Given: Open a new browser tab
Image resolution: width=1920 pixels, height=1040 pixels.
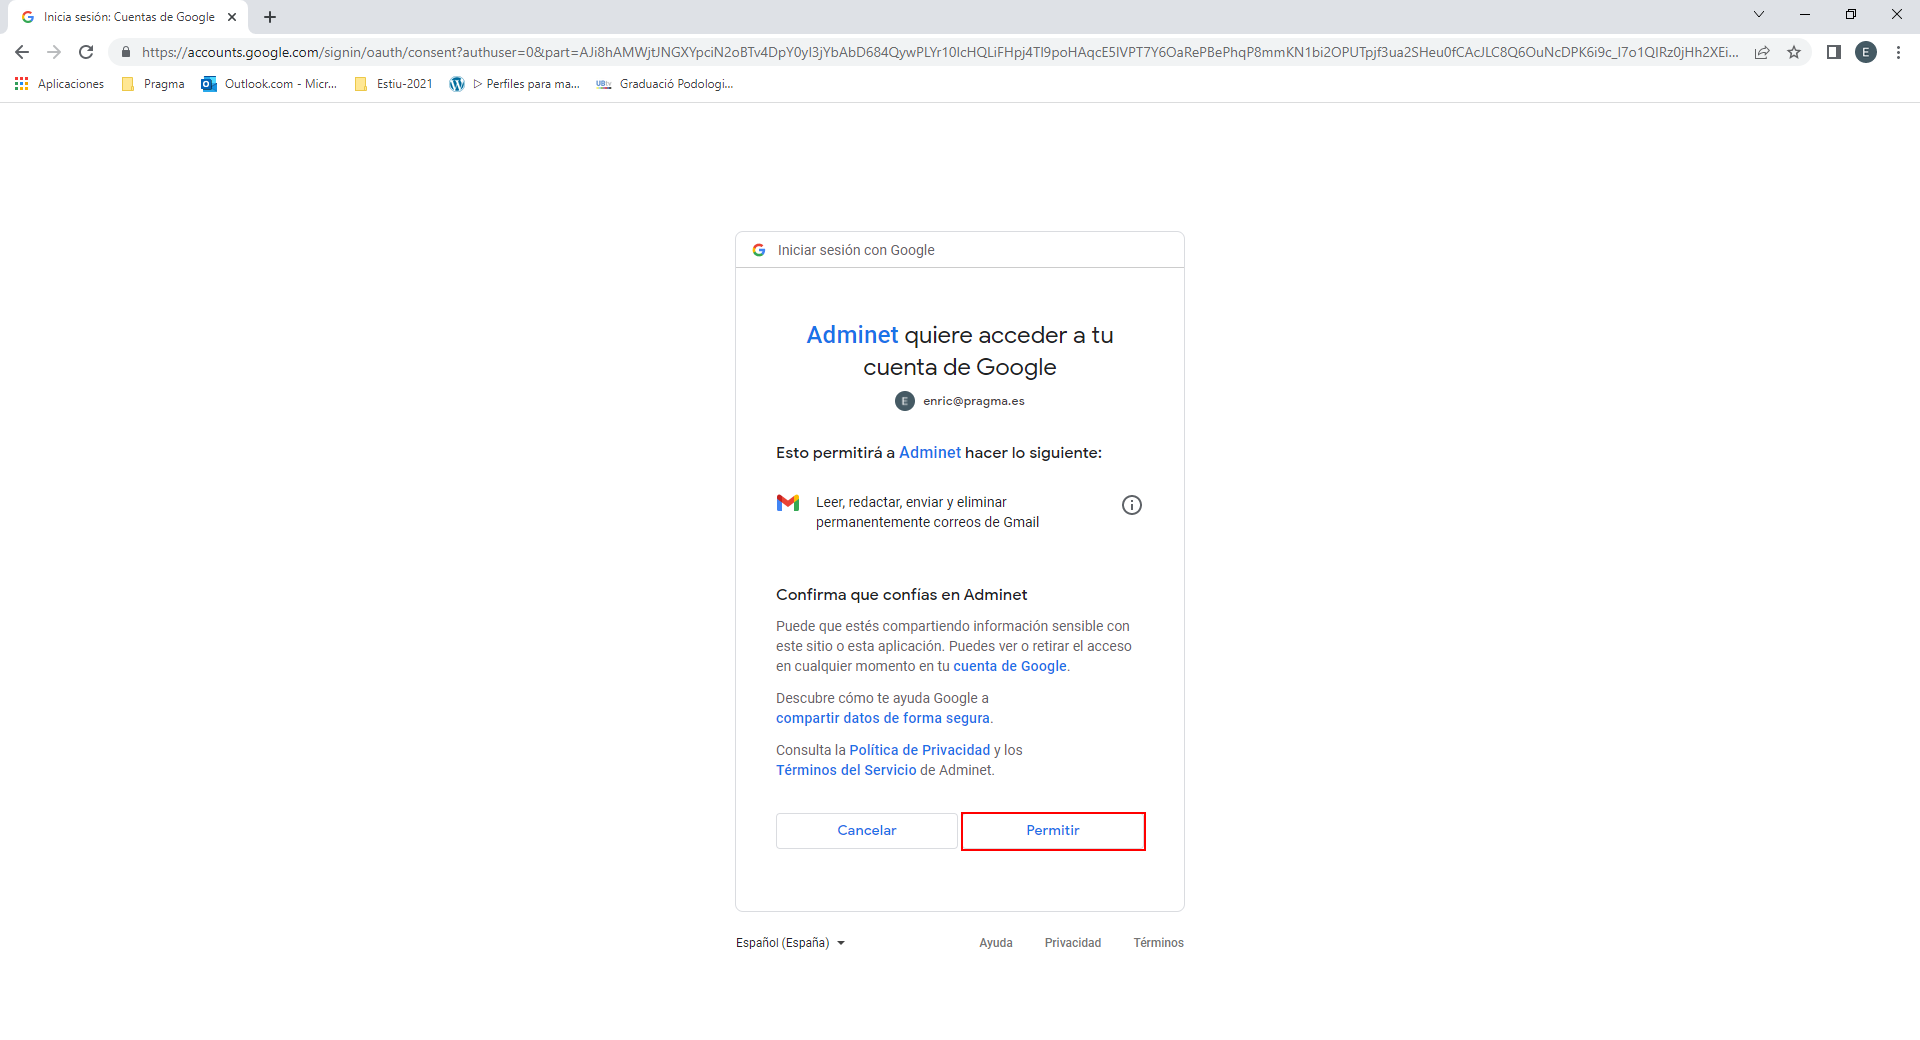Looking at the screenshot, I should pos(270,17).
